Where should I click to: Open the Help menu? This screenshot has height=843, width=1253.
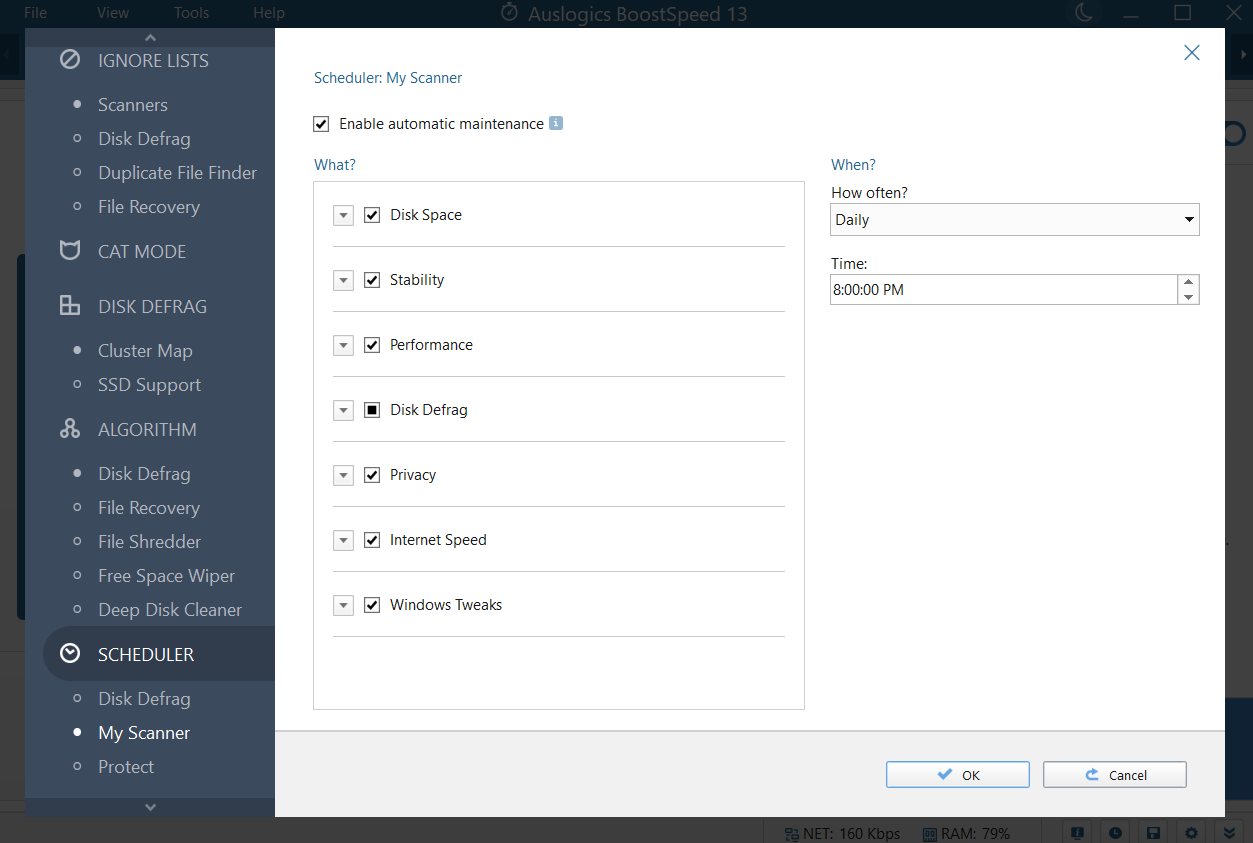[x=269, y=13]
